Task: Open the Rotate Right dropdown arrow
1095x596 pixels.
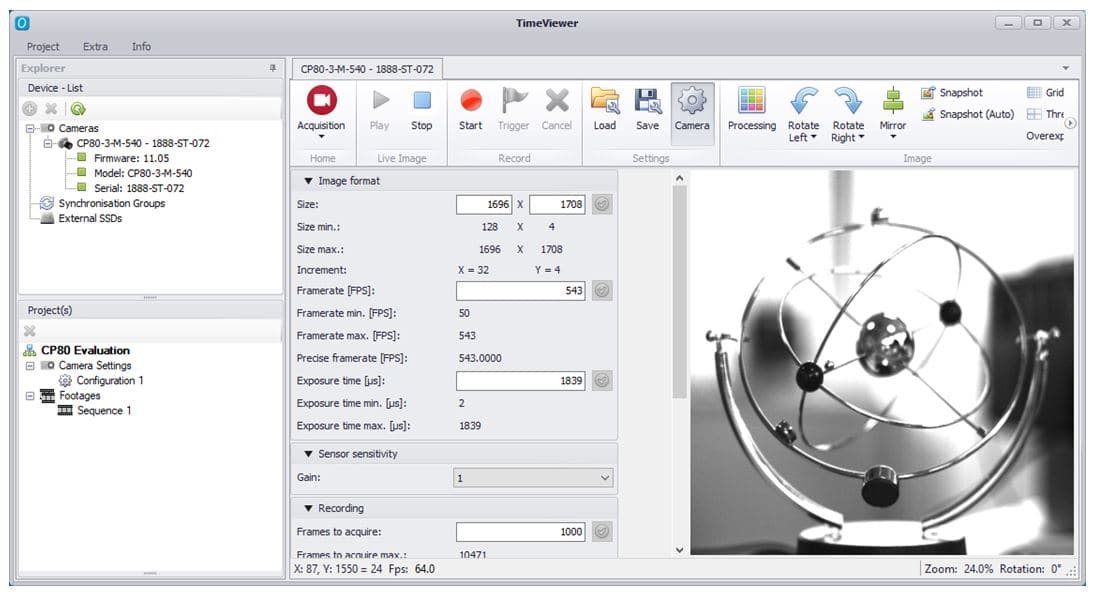Action: tap(861, 138)
